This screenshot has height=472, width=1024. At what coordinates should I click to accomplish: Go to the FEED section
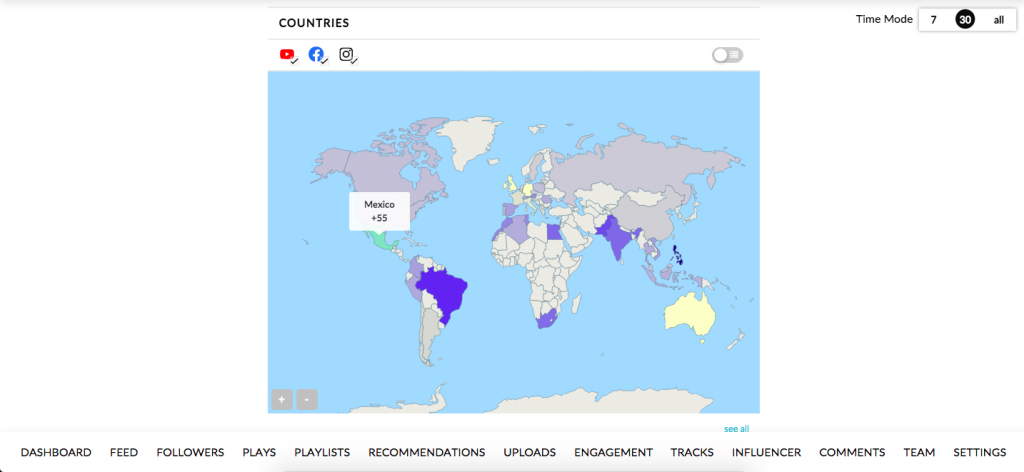(x=123, y=452)
